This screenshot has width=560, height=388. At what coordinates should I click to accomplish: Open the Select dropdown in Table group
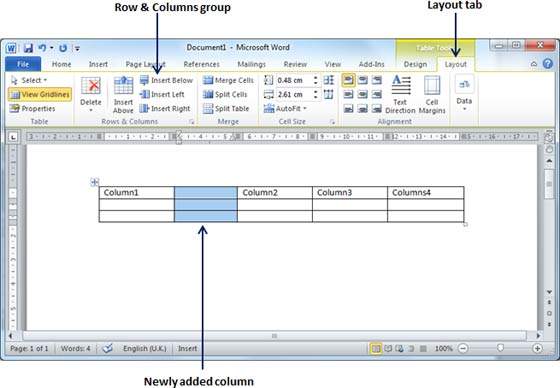coord(29,80)
